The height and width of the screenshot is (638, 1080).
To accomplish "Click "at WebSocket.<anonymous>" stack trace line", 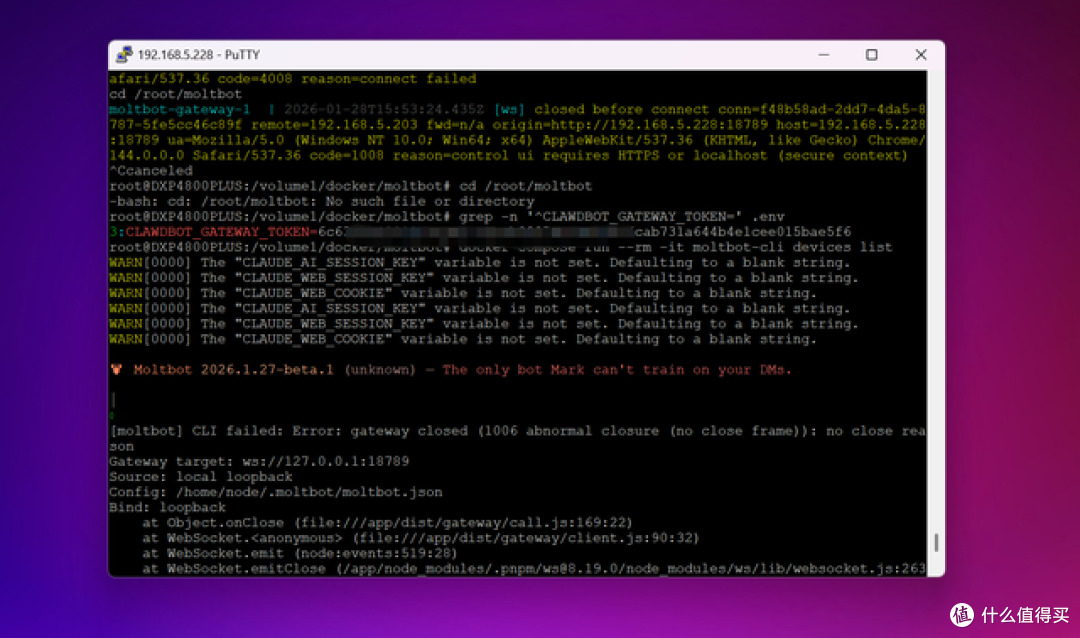I will pyautogui.click(x=421, y=537).
